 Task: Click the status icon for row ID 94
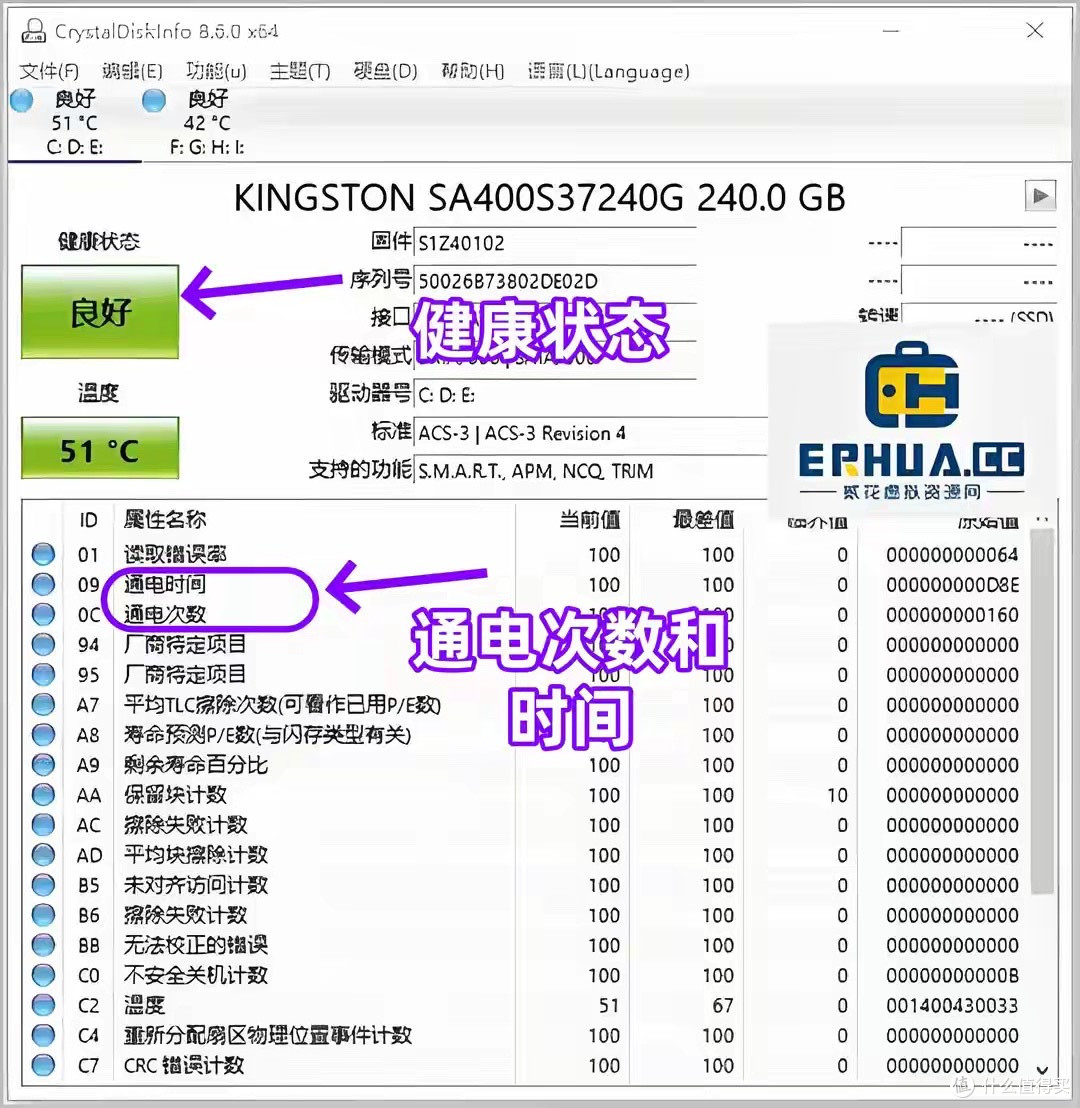(43, 644)
